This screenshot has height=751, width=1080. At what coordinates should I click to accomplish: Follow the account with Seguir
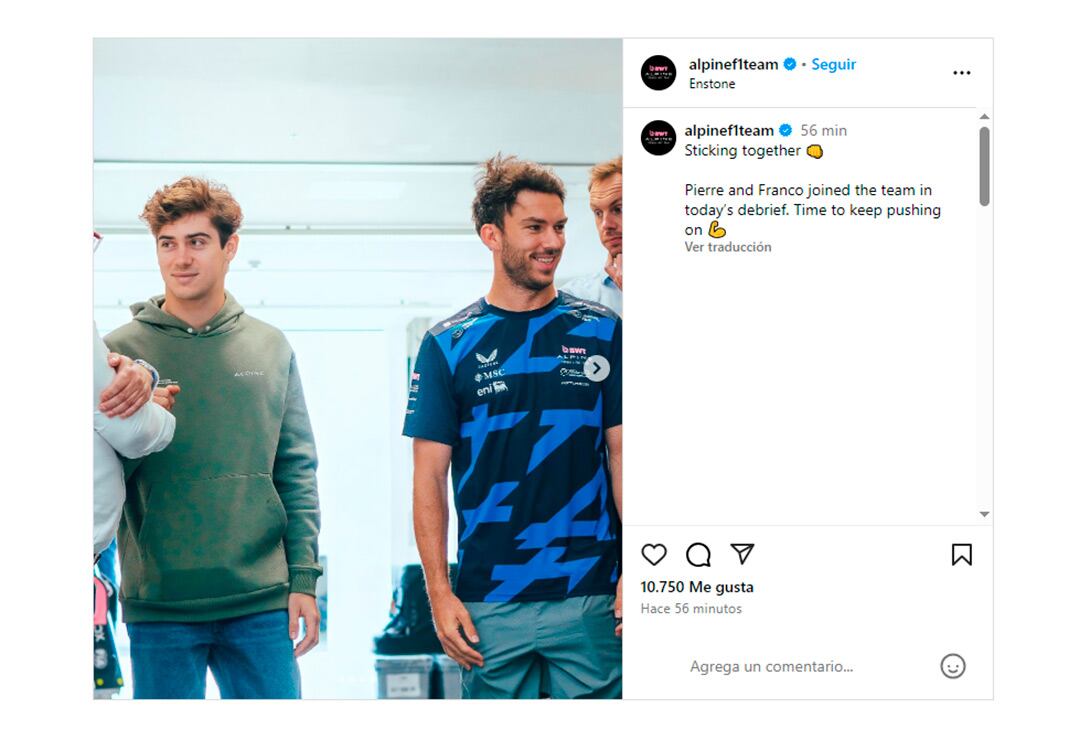click(x=833, y=64)
